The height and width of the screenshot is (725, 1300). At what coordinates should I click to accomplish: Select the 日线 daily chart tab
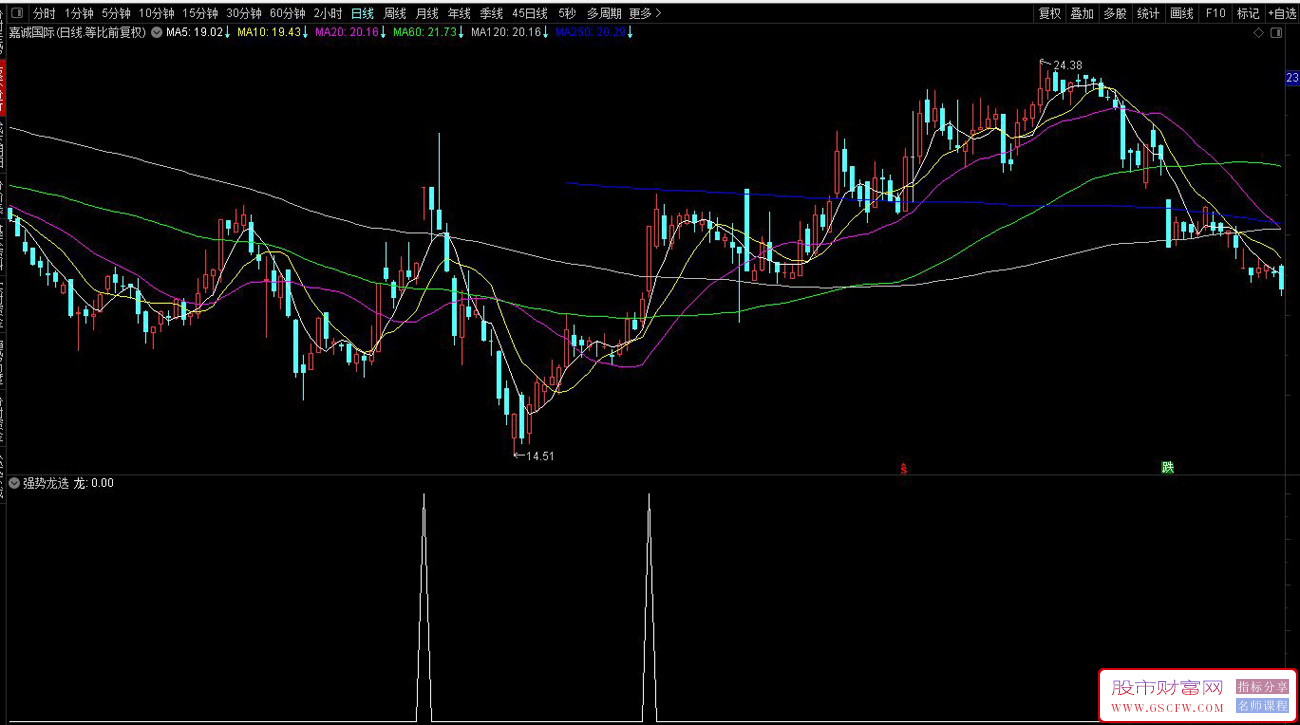pos(362,14)
